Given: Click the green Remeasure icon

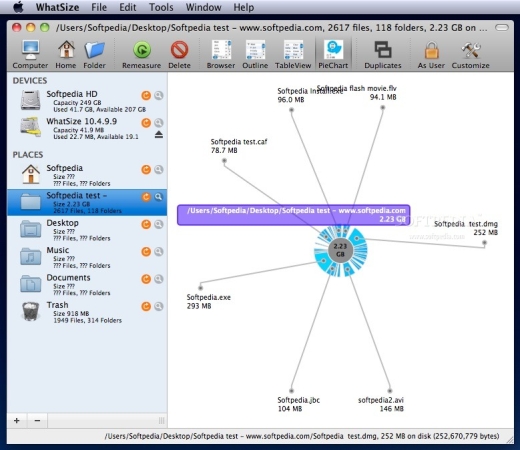Looking at the screenshot, I should 142,50.
